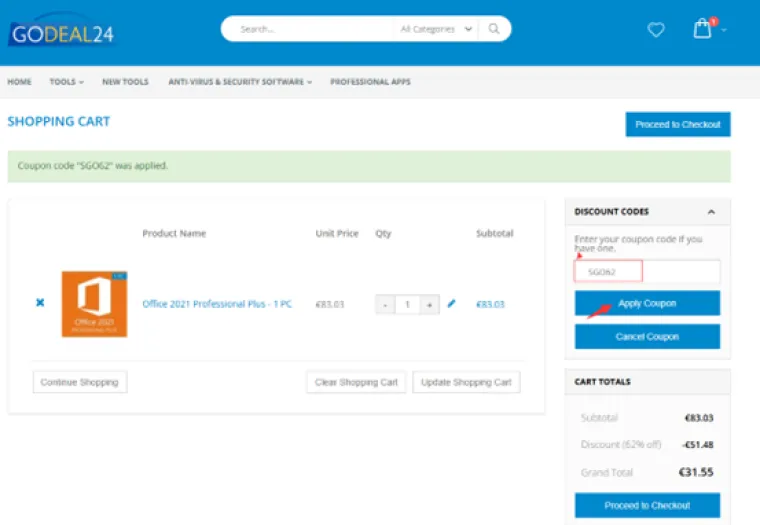Click the search input field
The width and height of the screenshot is (760, 525).
[310, 29]
